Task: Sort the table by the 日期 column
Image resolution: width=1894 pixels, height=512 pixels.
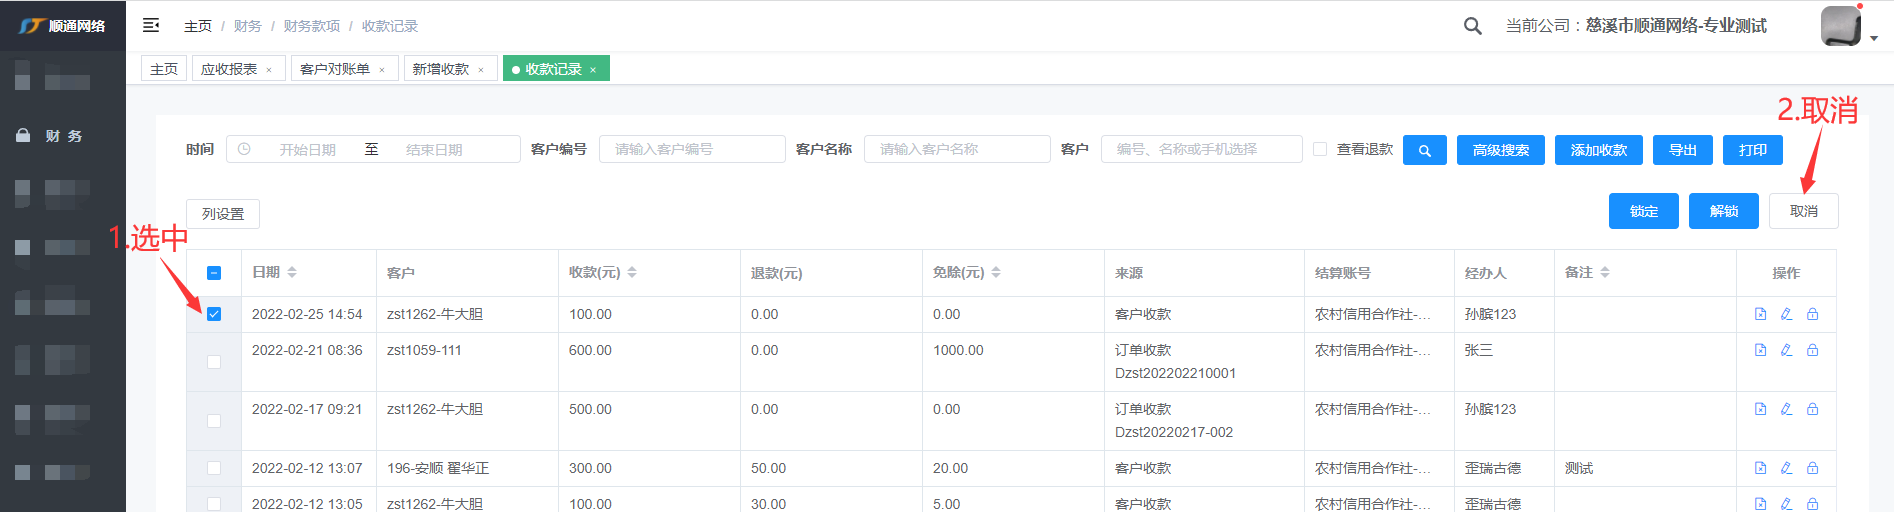Action: tap(291, 272)
